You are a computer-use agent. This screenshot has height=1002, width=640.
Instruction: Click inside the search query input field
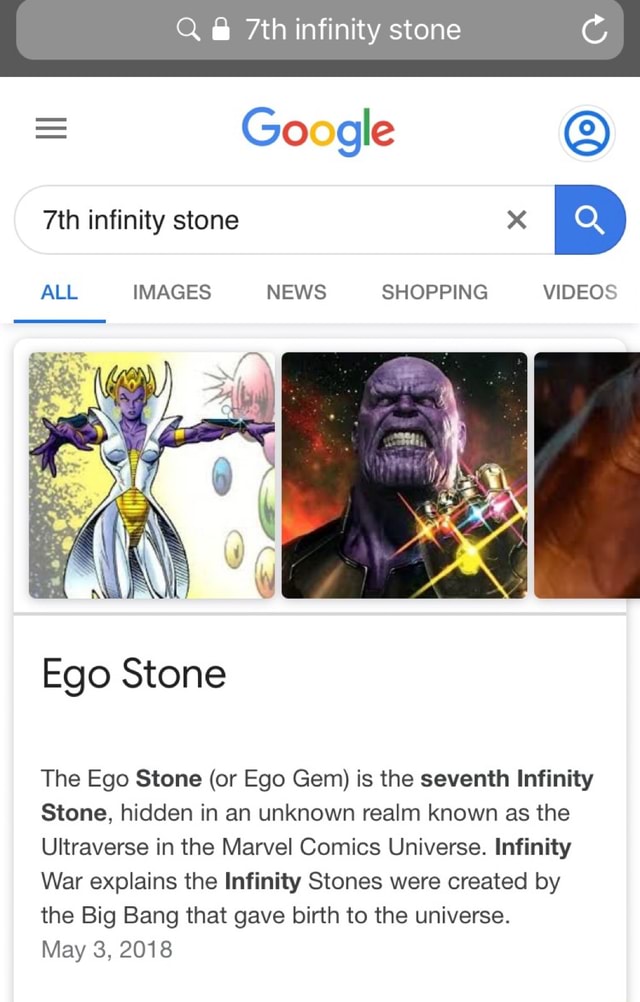(x=250, y=220)
